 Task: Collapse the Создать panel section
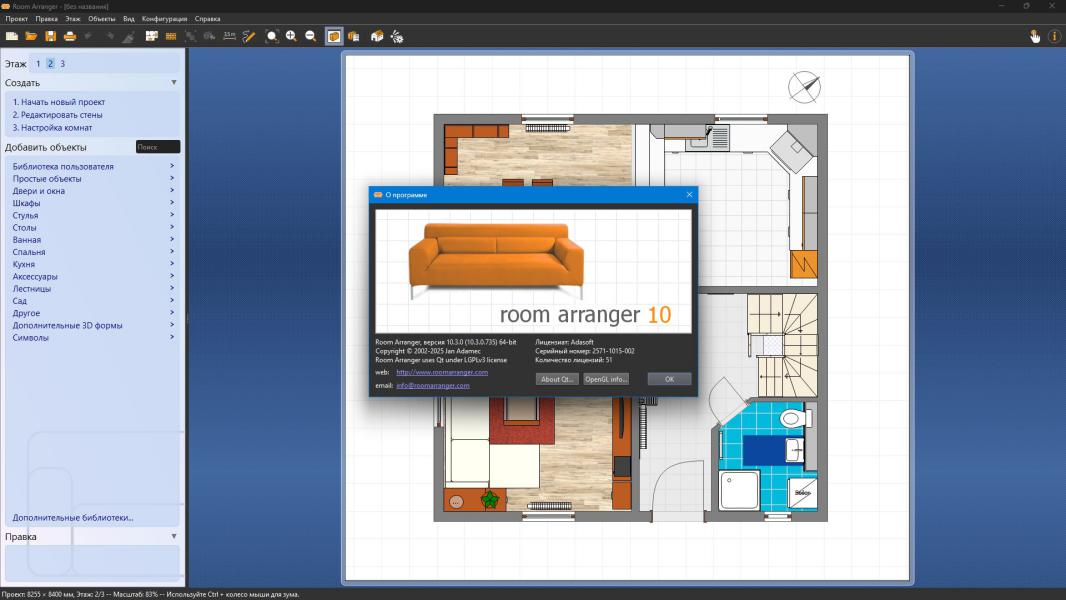[x=174, y=83]
